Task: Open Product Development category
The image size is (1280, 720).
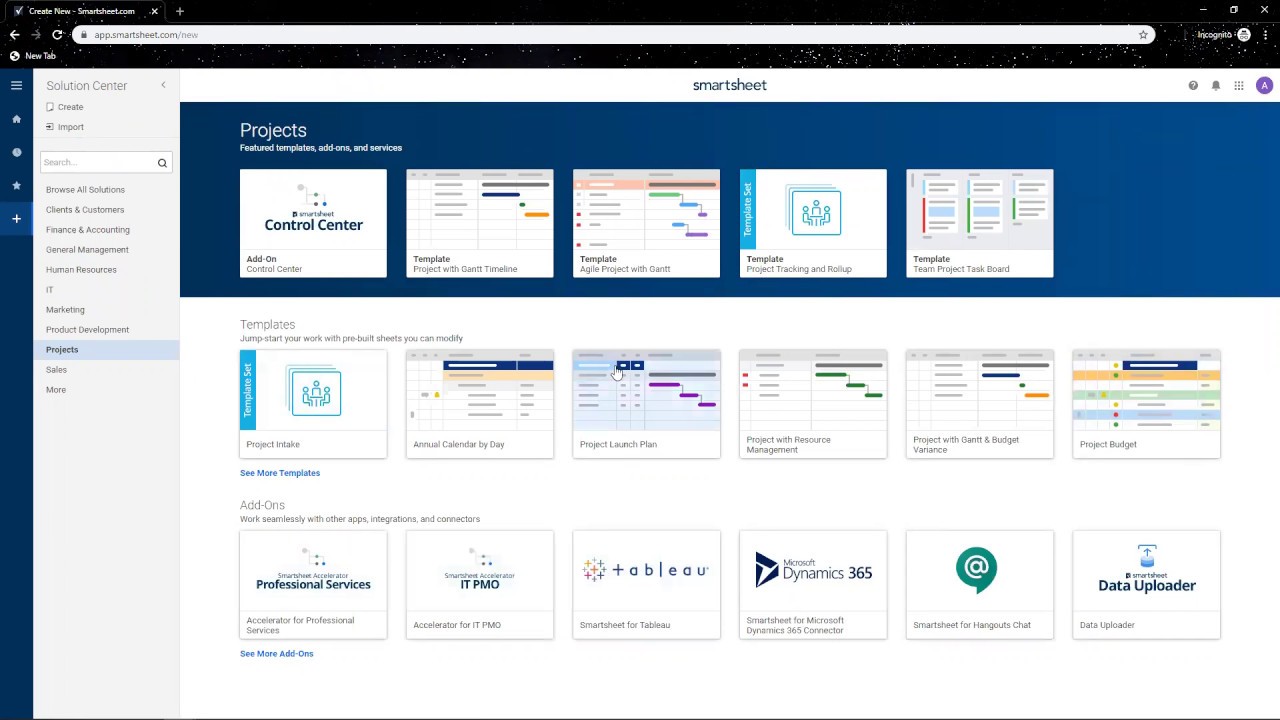Action: pos(87,330)
